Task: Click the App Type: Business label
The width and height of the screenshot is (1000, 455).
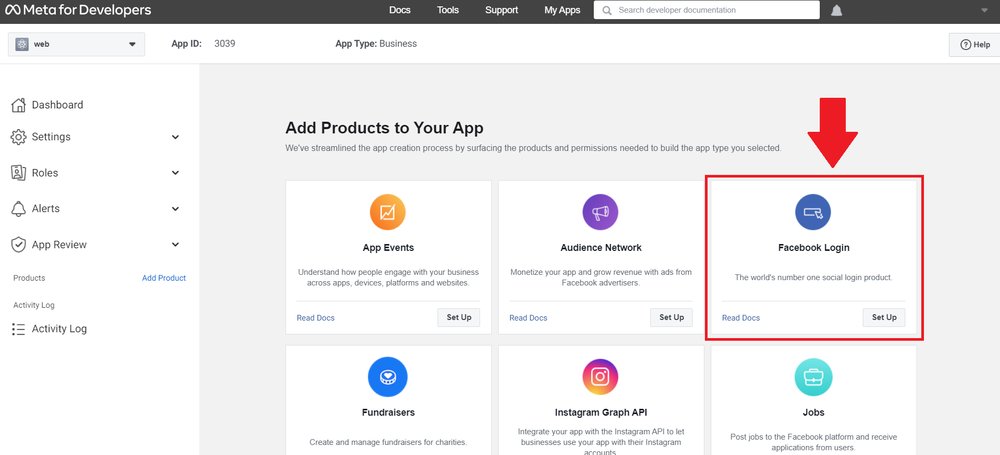Action: (376, 44)
